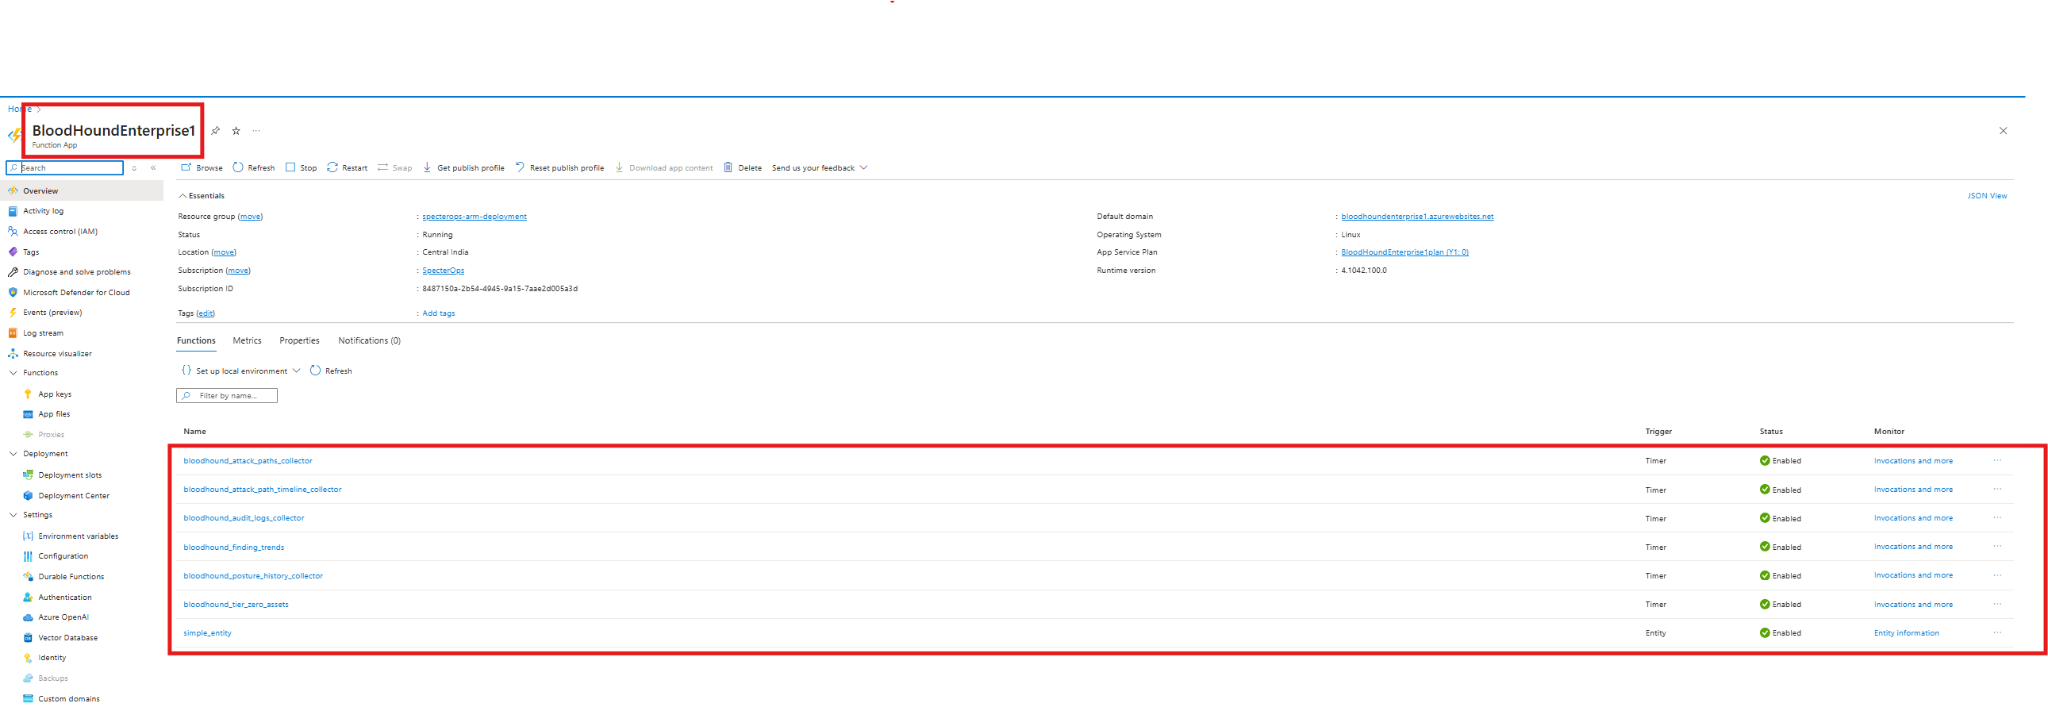The height and width of the screenshot is (709, 2048).
Task: Collapse the Functions group in the sidebar
Action: pos(13,373)
